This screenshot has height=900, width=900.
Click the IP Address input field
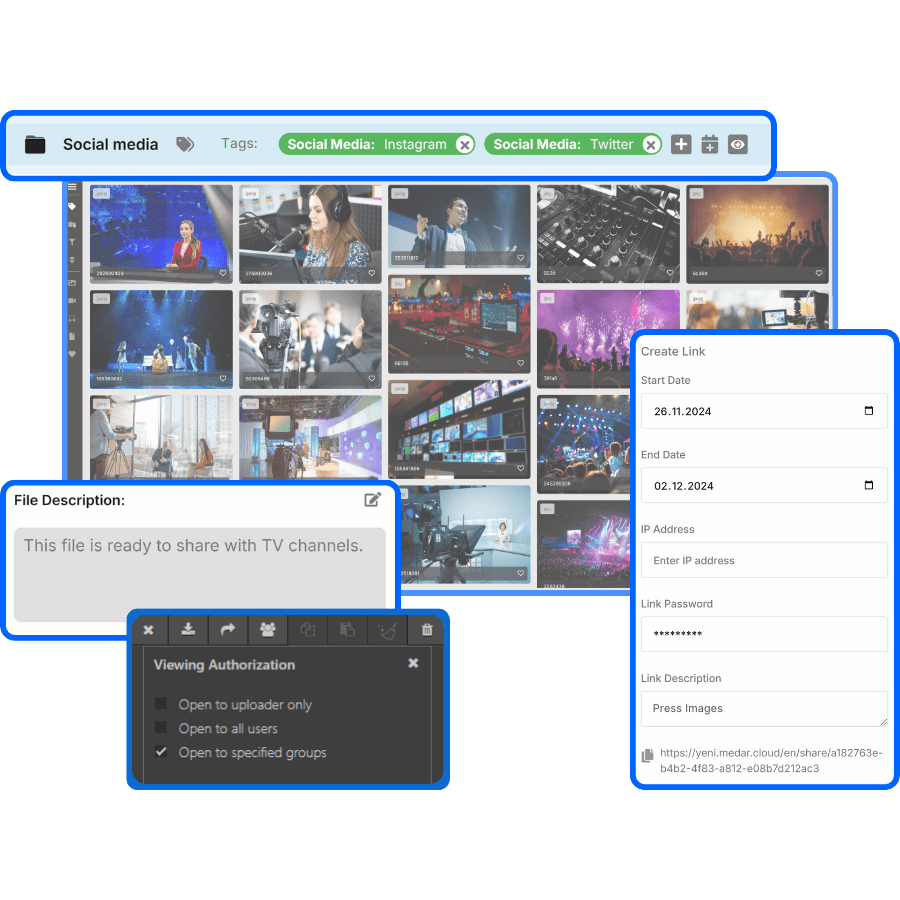point(764,560)
